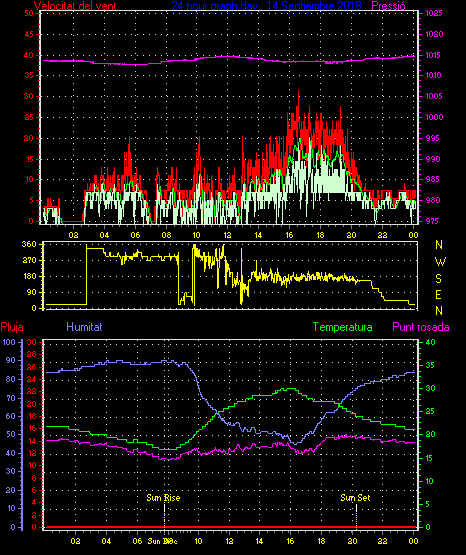This screenshot has width=466, height=555.
Task: Click the 'Temperatura' legend label
Action: click(x=343, y=327)
